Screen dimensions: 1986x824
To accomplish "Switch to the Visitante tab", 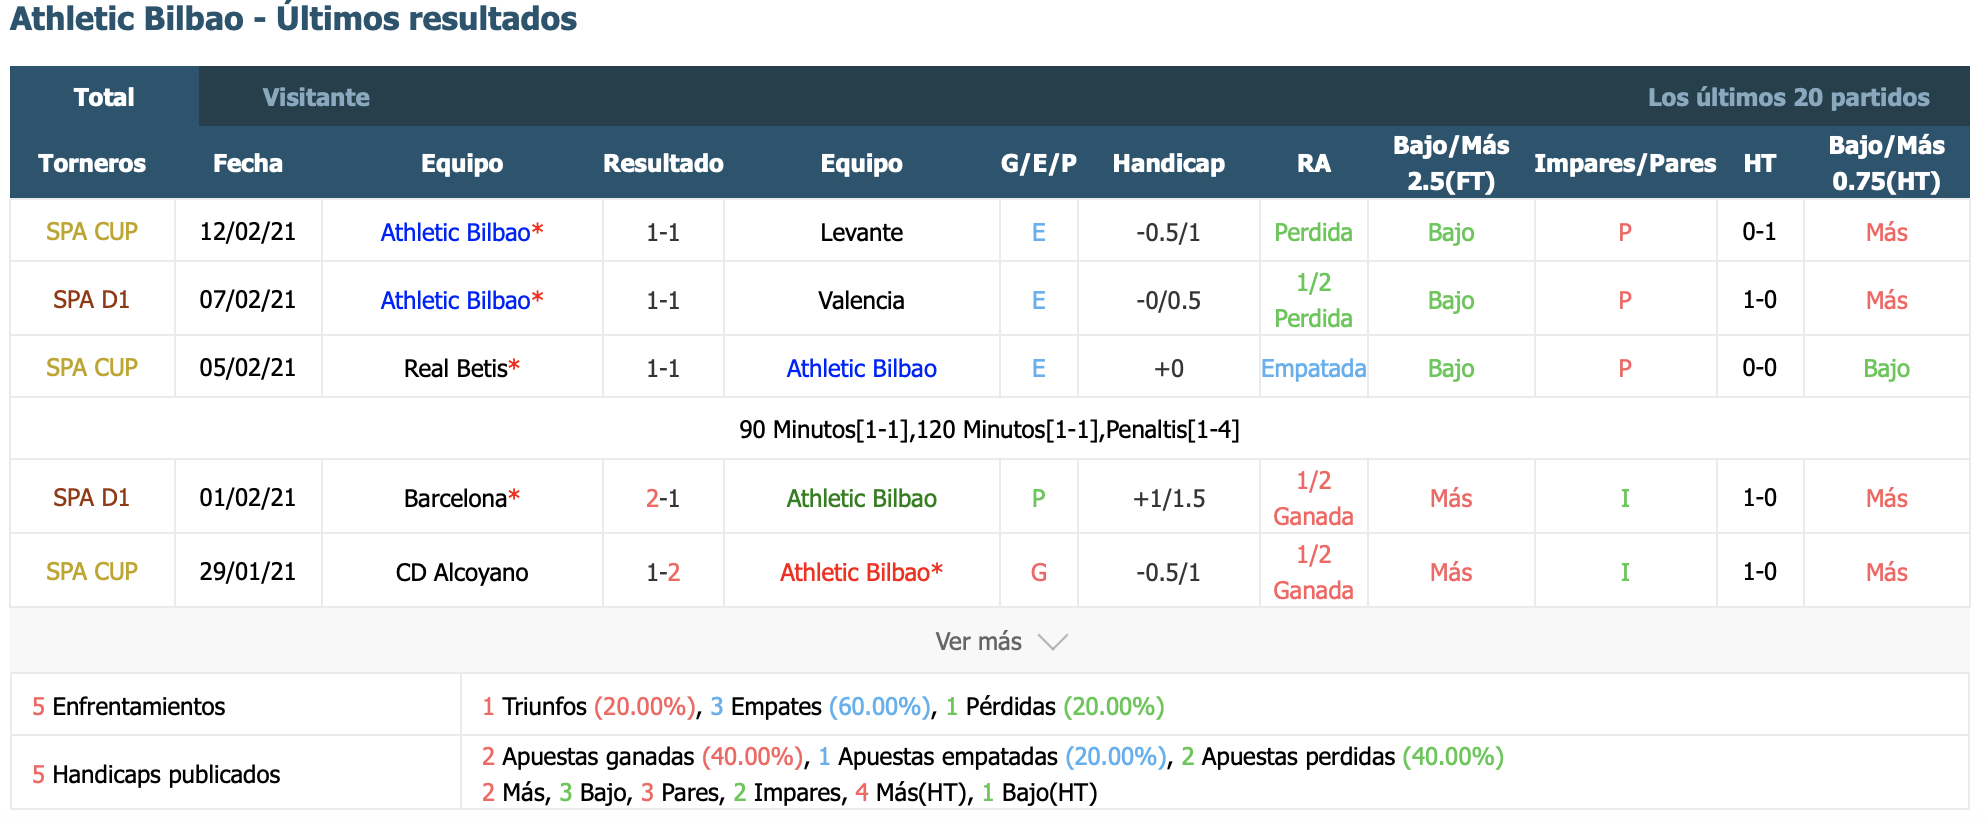I will tap(316, 97).
